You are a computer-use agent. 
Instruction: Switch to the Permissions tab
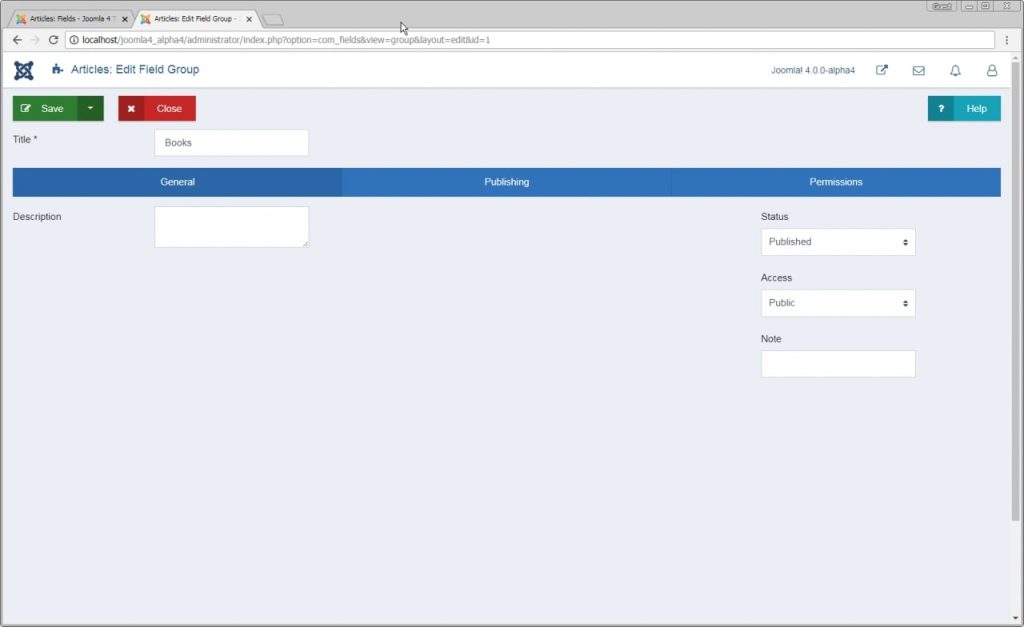click(x=836, y=182)
